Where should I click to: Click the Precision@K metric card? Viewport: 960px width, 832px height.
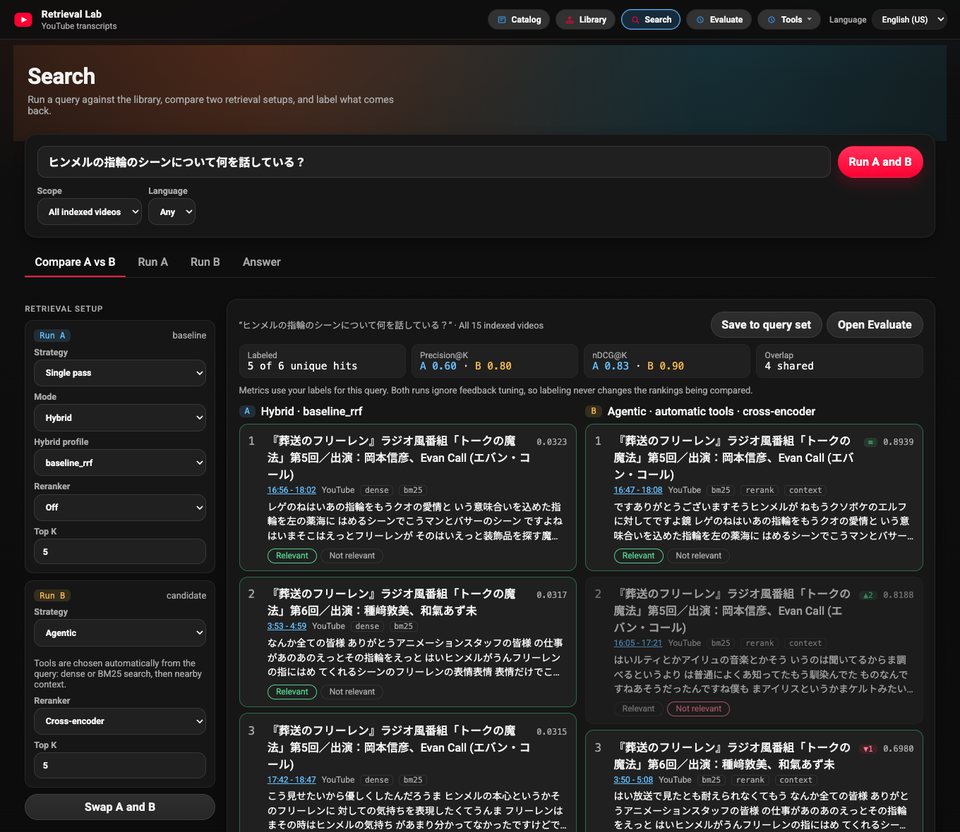[495, 361]
